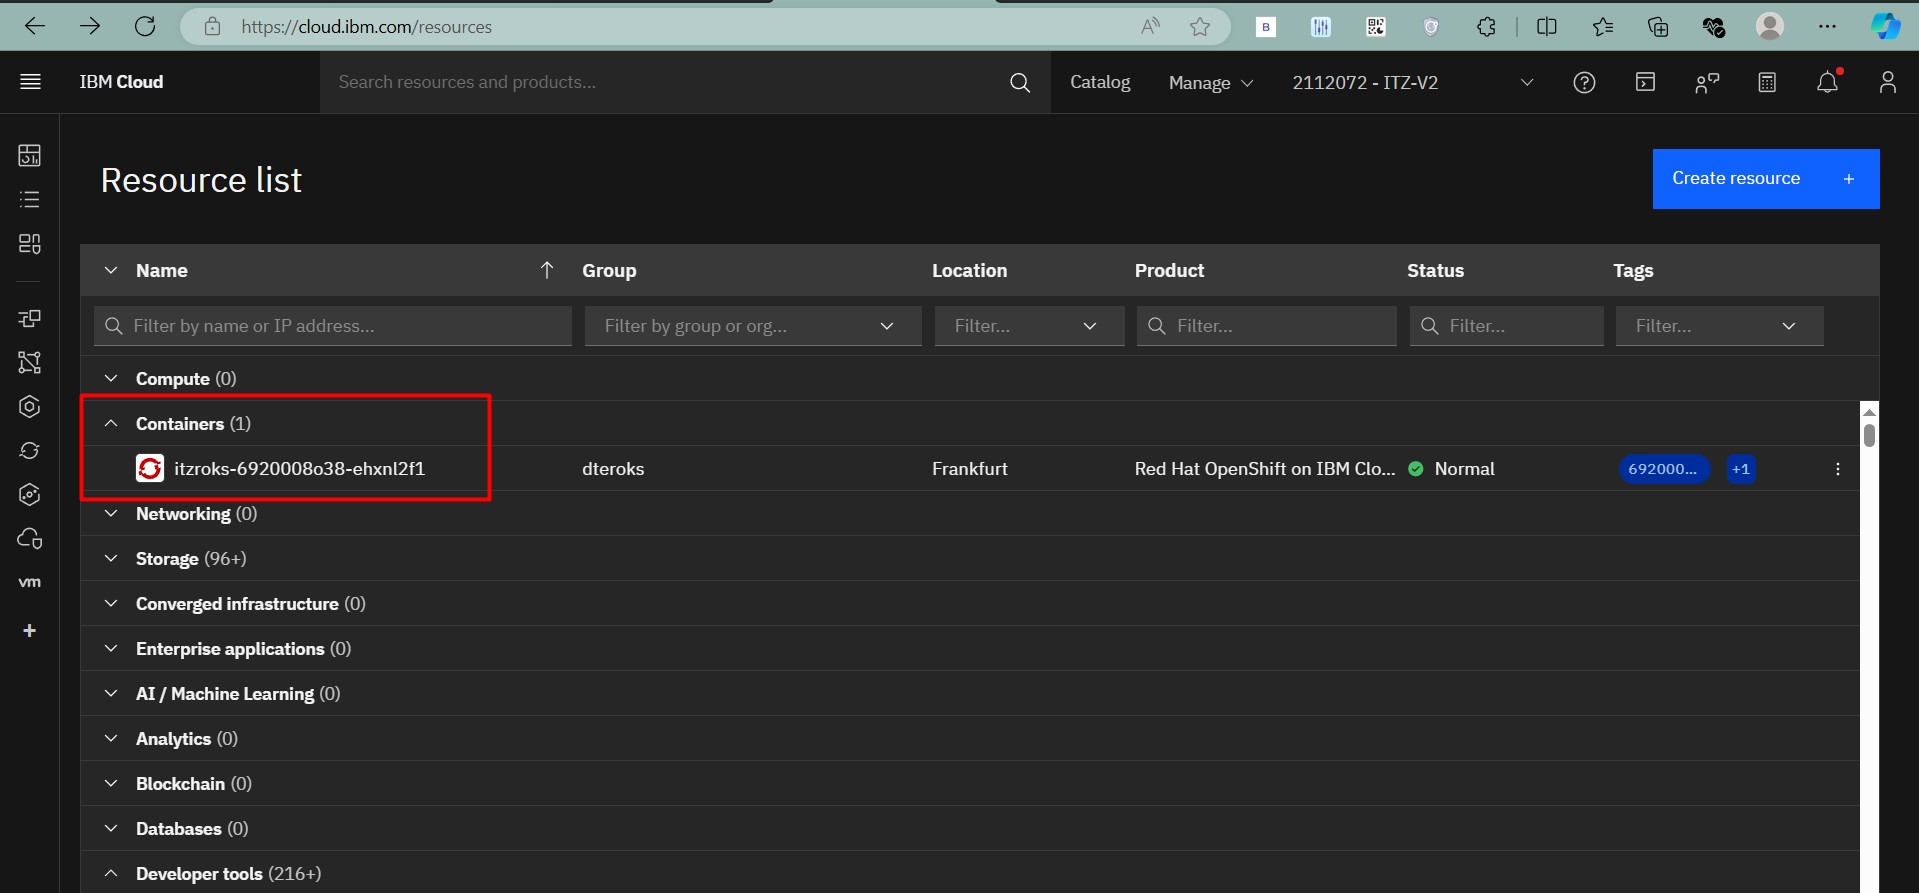
Task: Click the scrollbar up arrow
Action: [1869, 411]
